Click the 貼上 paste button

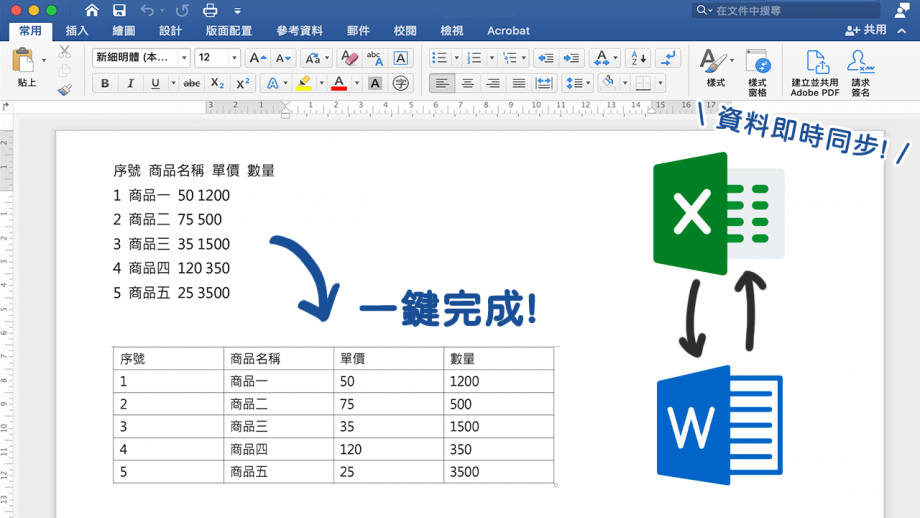click(23, 67)
